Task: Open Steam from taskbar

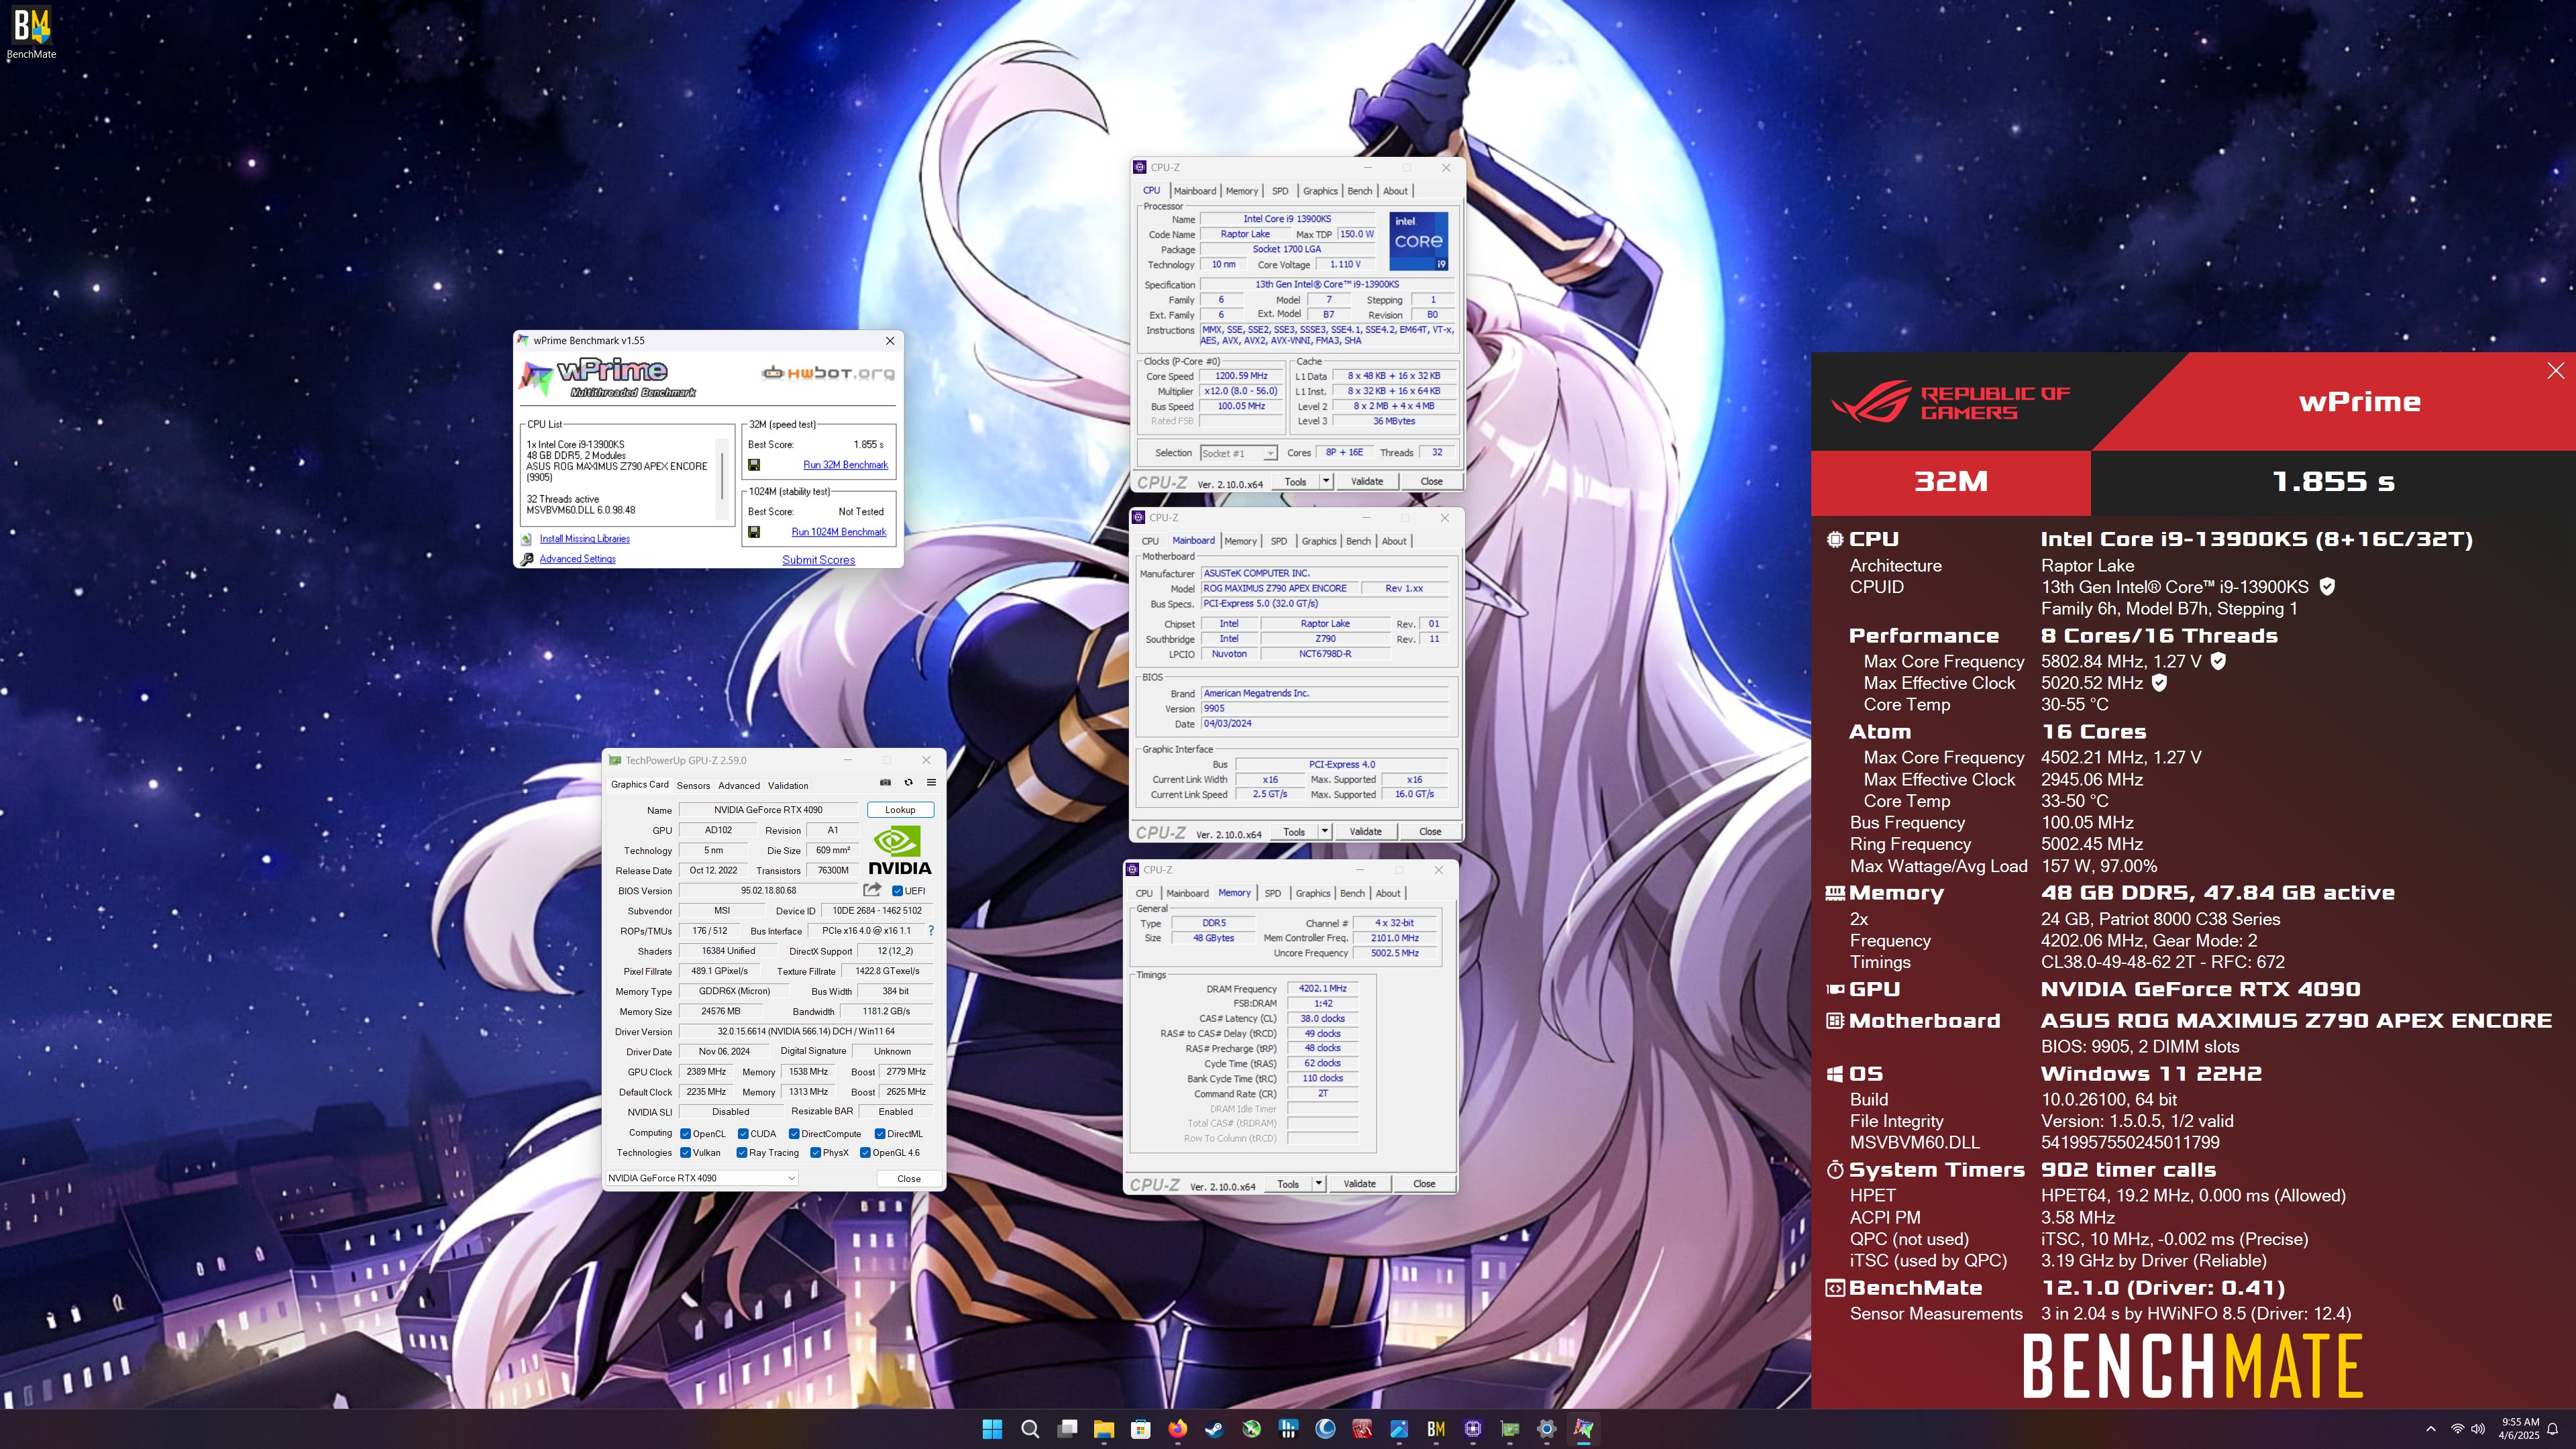Action: (1214, 1429)
